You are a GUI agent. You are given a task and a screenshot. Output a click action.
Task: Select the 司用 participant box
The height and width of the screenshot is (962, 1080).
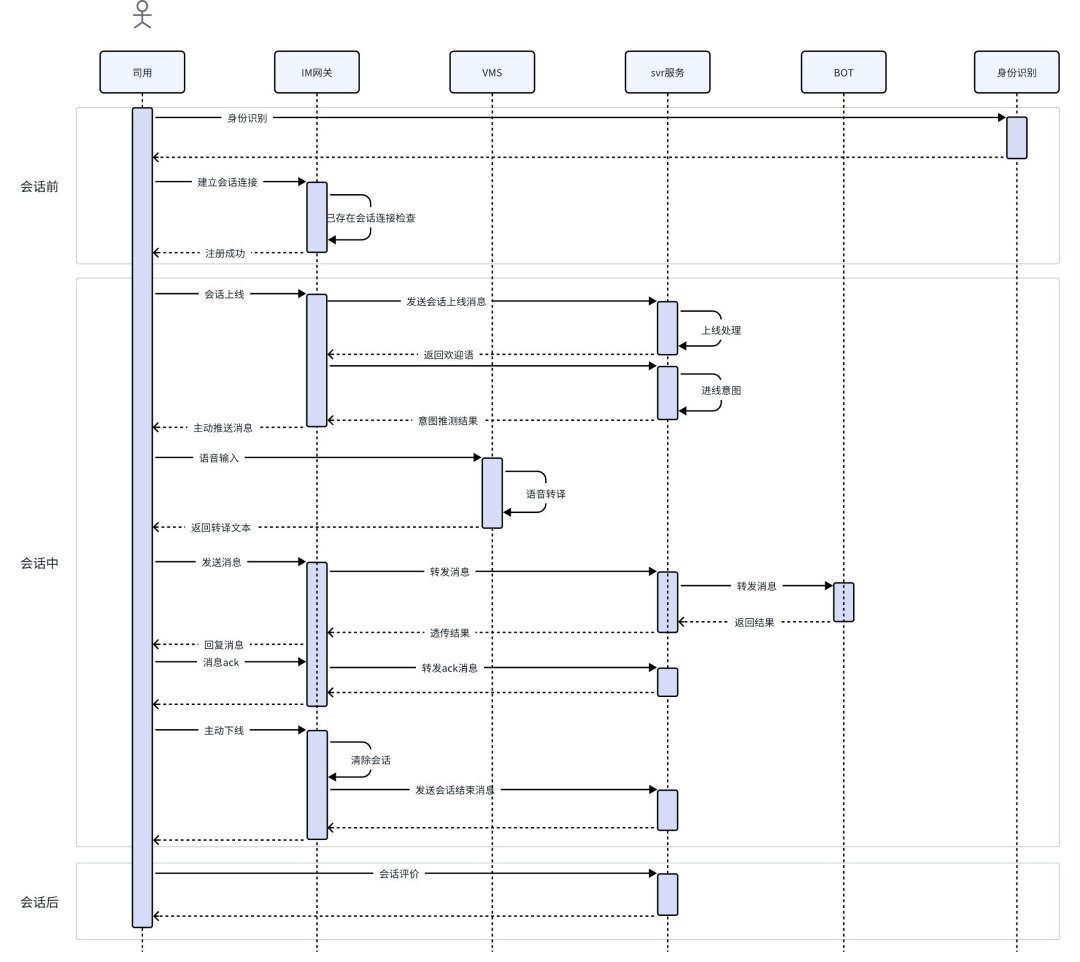[142, 72]
